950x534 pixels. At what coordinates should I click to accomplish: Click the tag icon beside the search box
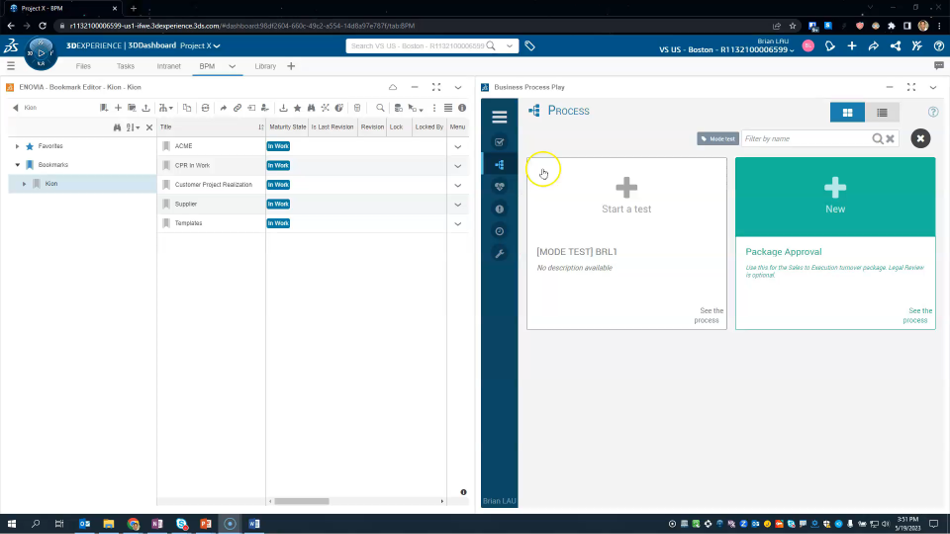click(530, 46)
